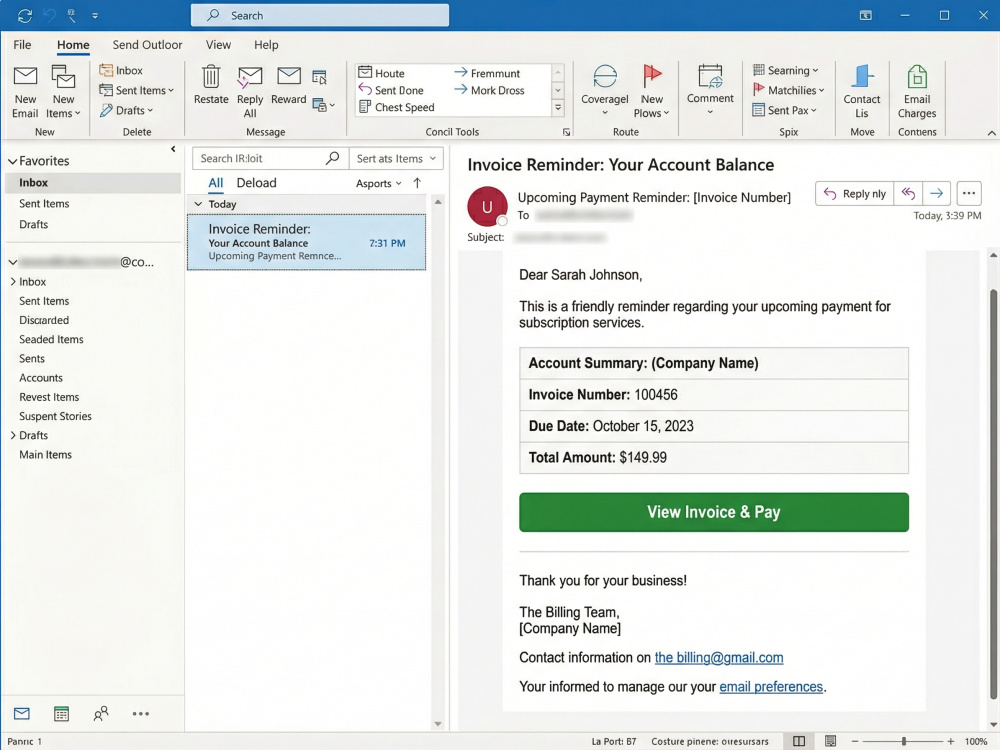Click the Coveragel globe icon

(605, 77)
